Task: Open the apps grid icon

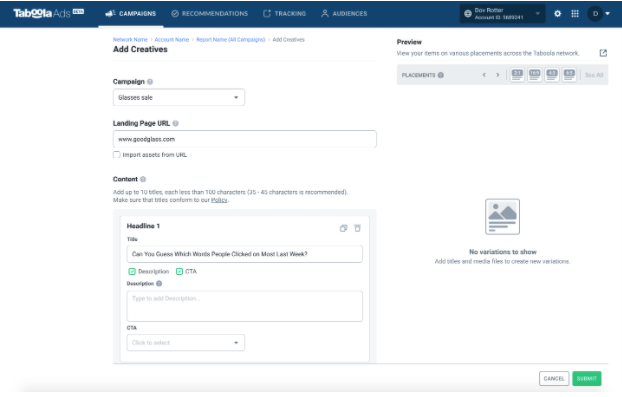Action: tap(575, 13)
